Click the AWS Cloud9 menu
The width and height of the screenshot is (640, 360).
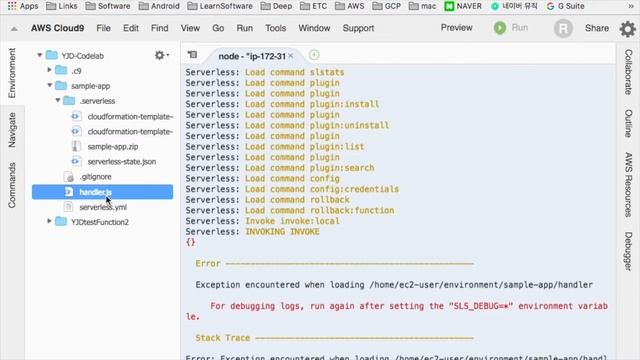coord(58,28)
